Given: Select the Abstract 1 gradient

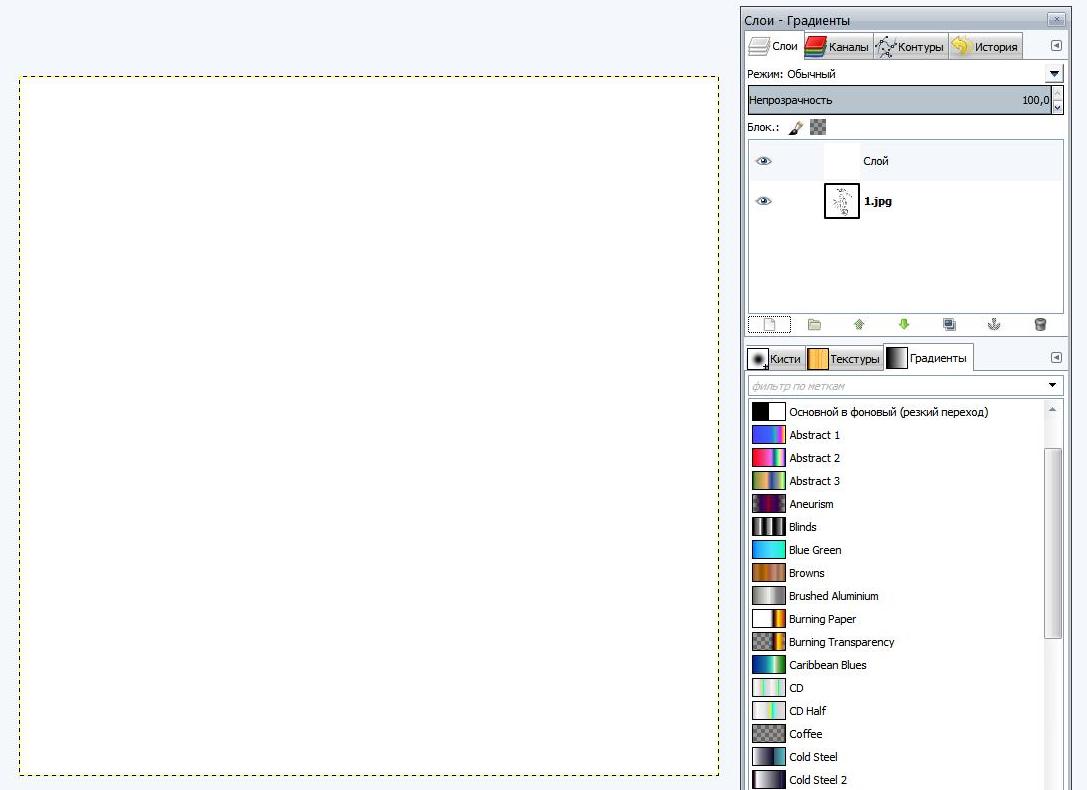Looking at the screenshot, I should point(897,434).
